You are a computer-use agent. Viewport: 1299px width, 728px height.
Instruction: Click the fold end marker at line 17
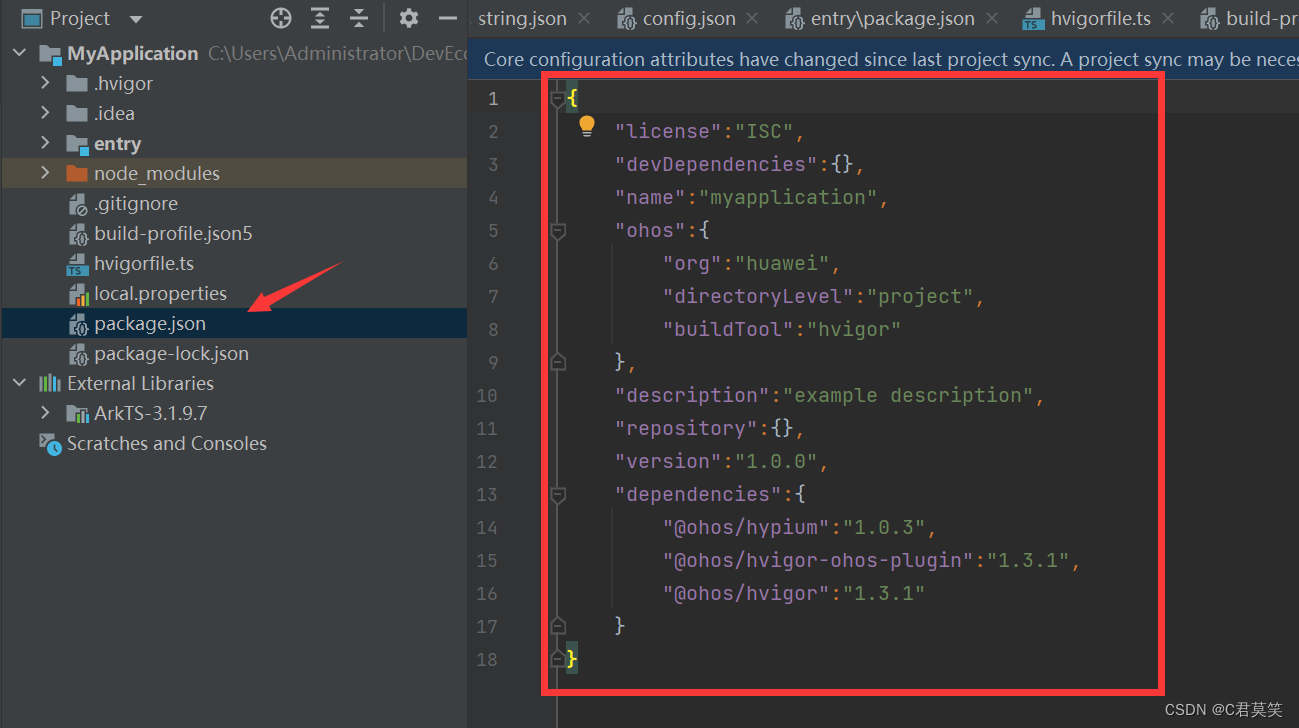click(x=558, y=626)
